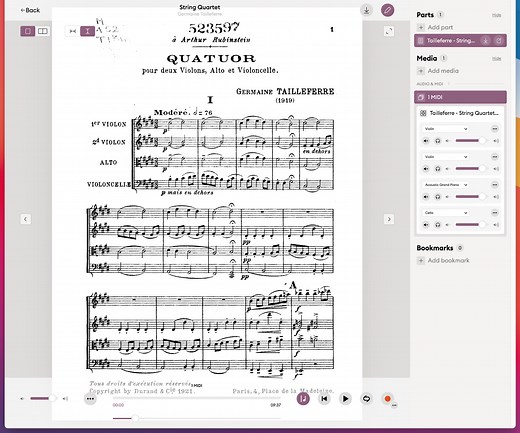Mute the Cello track
The width and height of the screenshot is (520, 433).
point(426,225)
